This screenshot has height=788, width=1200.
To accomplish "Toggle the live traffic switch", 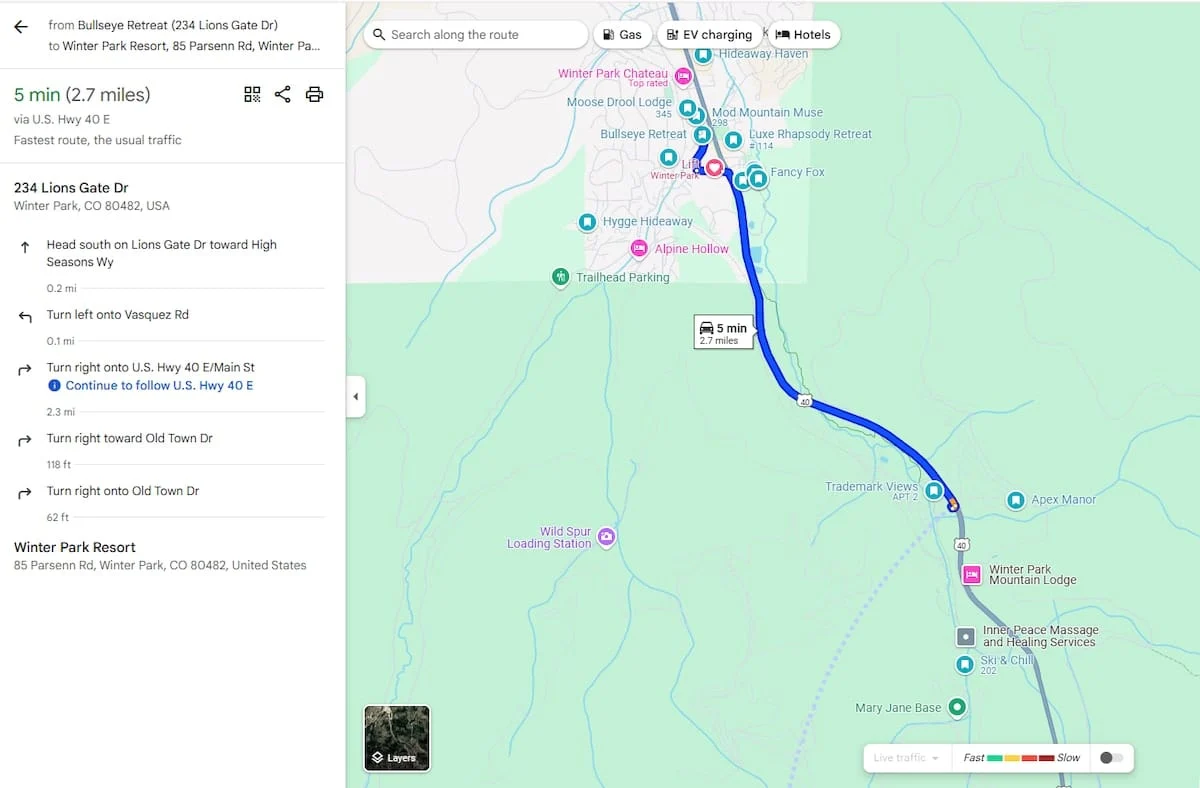I will click(1111, 757).
